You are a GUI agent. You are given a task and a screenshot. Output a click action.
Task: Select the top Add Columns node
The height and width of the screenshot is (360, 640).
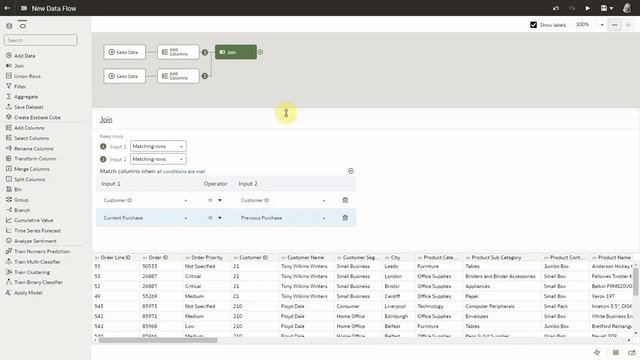coord(178,52)
